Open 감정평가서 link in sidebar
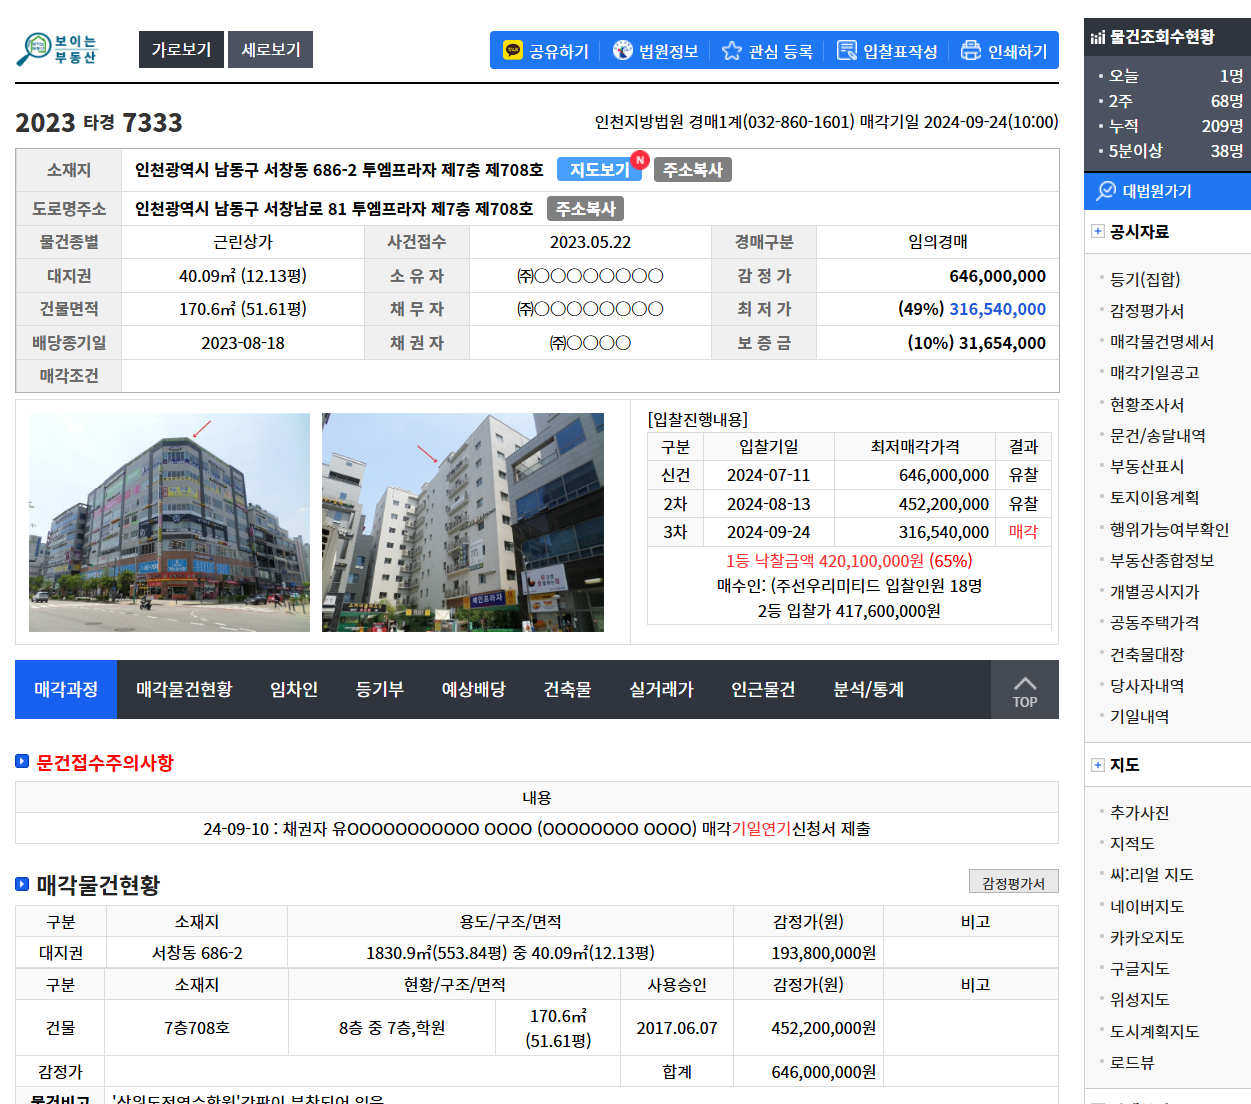Image resolution: width=1251 pixels, height=1104 pixels. (x=1147, y=311)
